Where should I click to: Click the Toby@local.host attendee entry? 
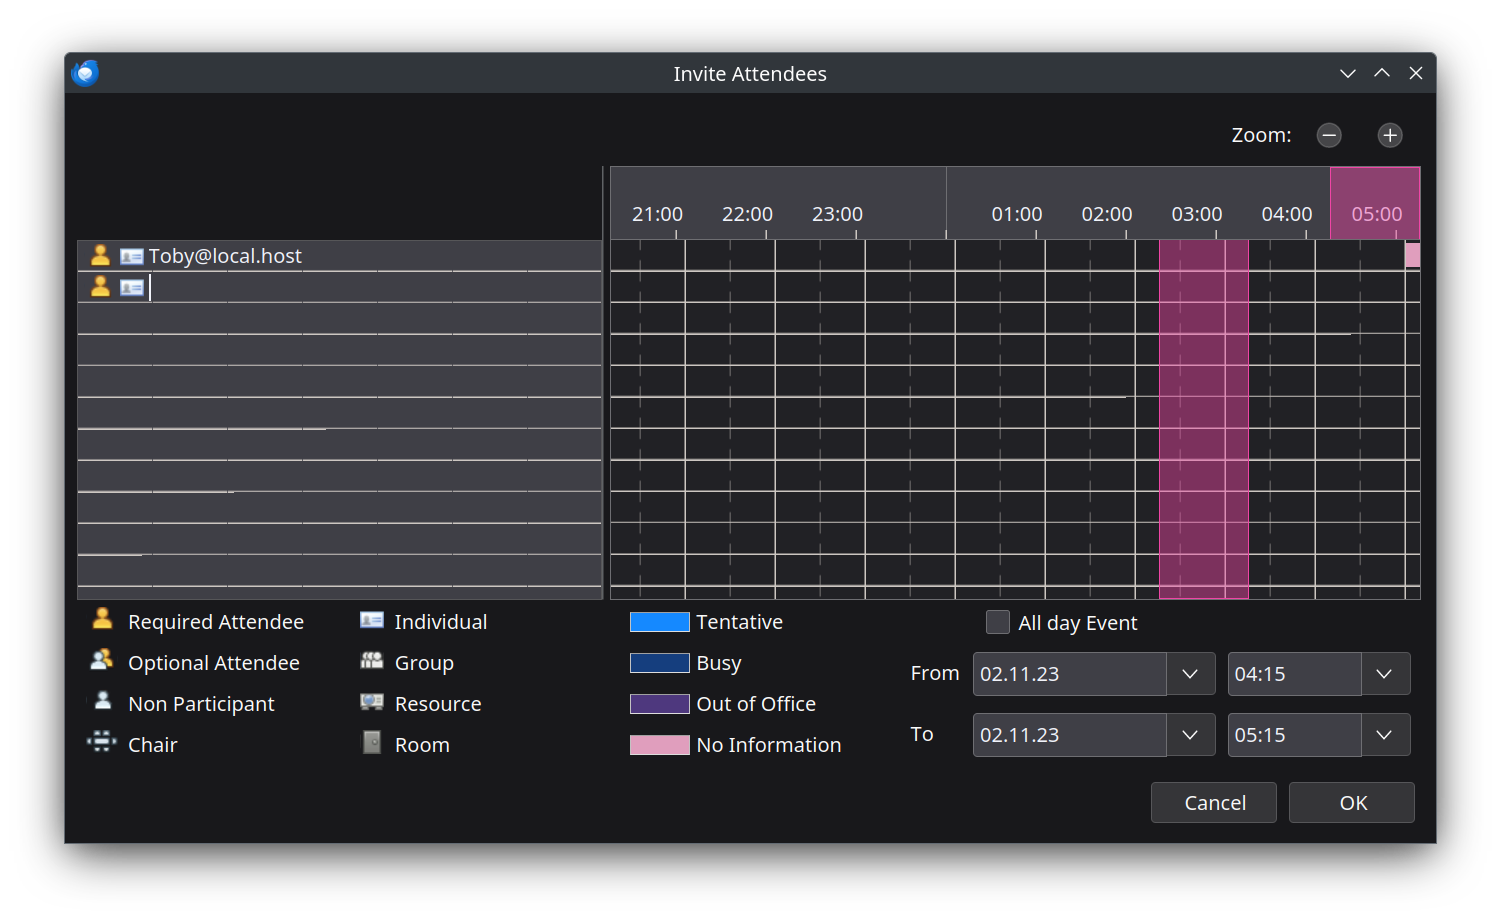click(225, 256)
